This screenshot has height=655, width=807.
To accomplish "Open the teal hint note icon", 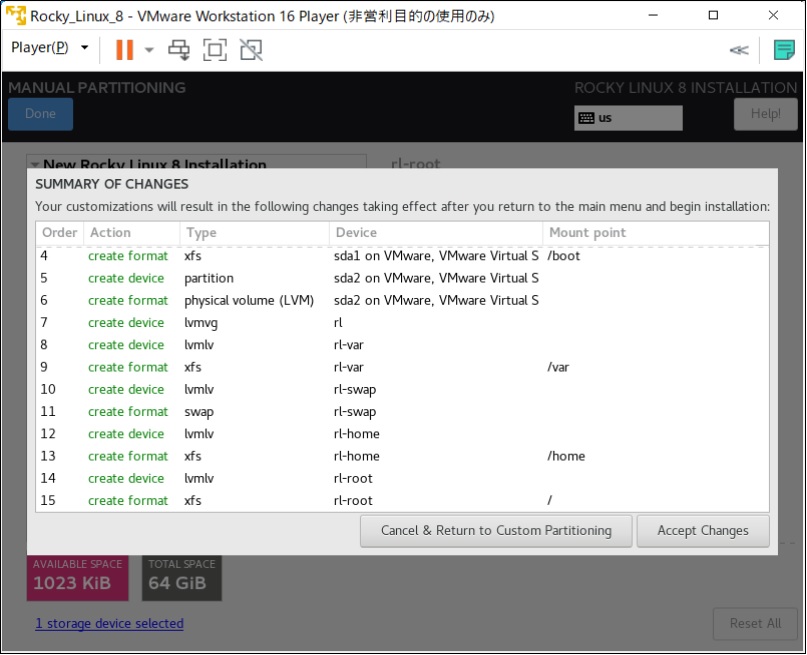I will click(x=782, y=49).
